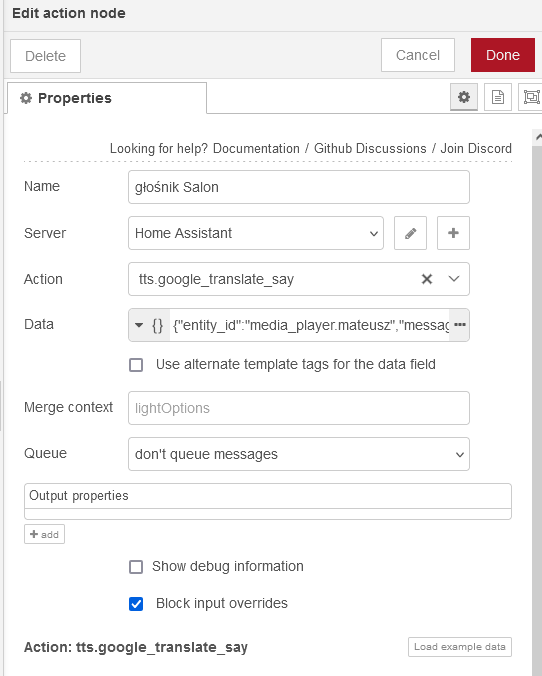Open node properties gear icon
This screenshot has width=542, height=676.
464,97
